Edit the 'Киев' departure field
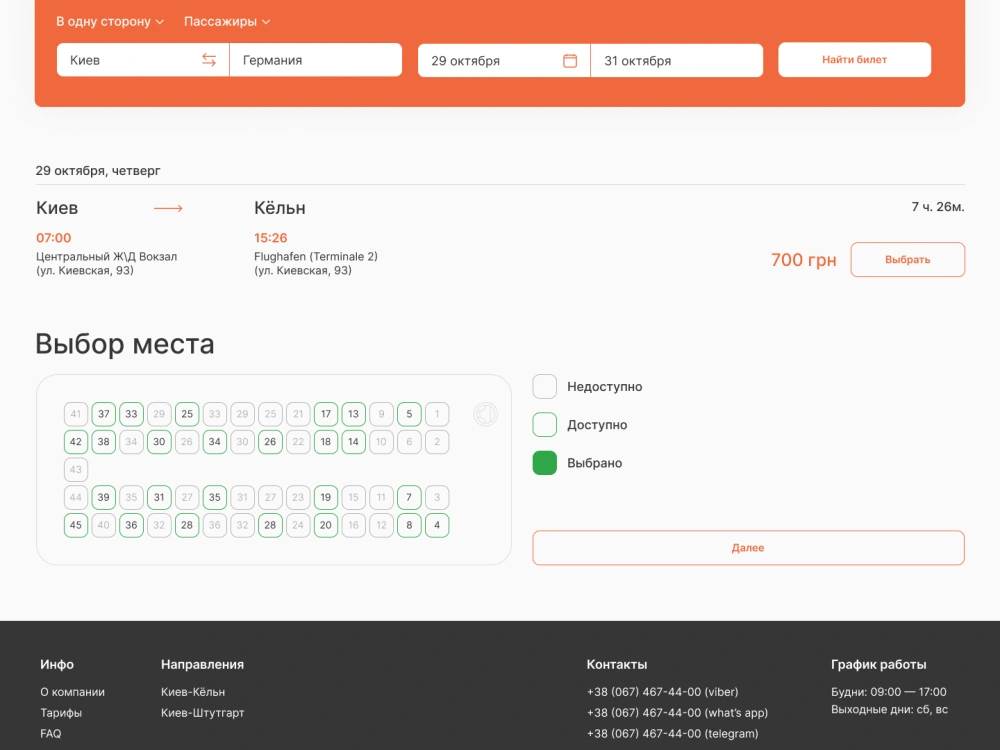Image resolution: width=1000 pixels, height=750 pixels. (143, 60)
